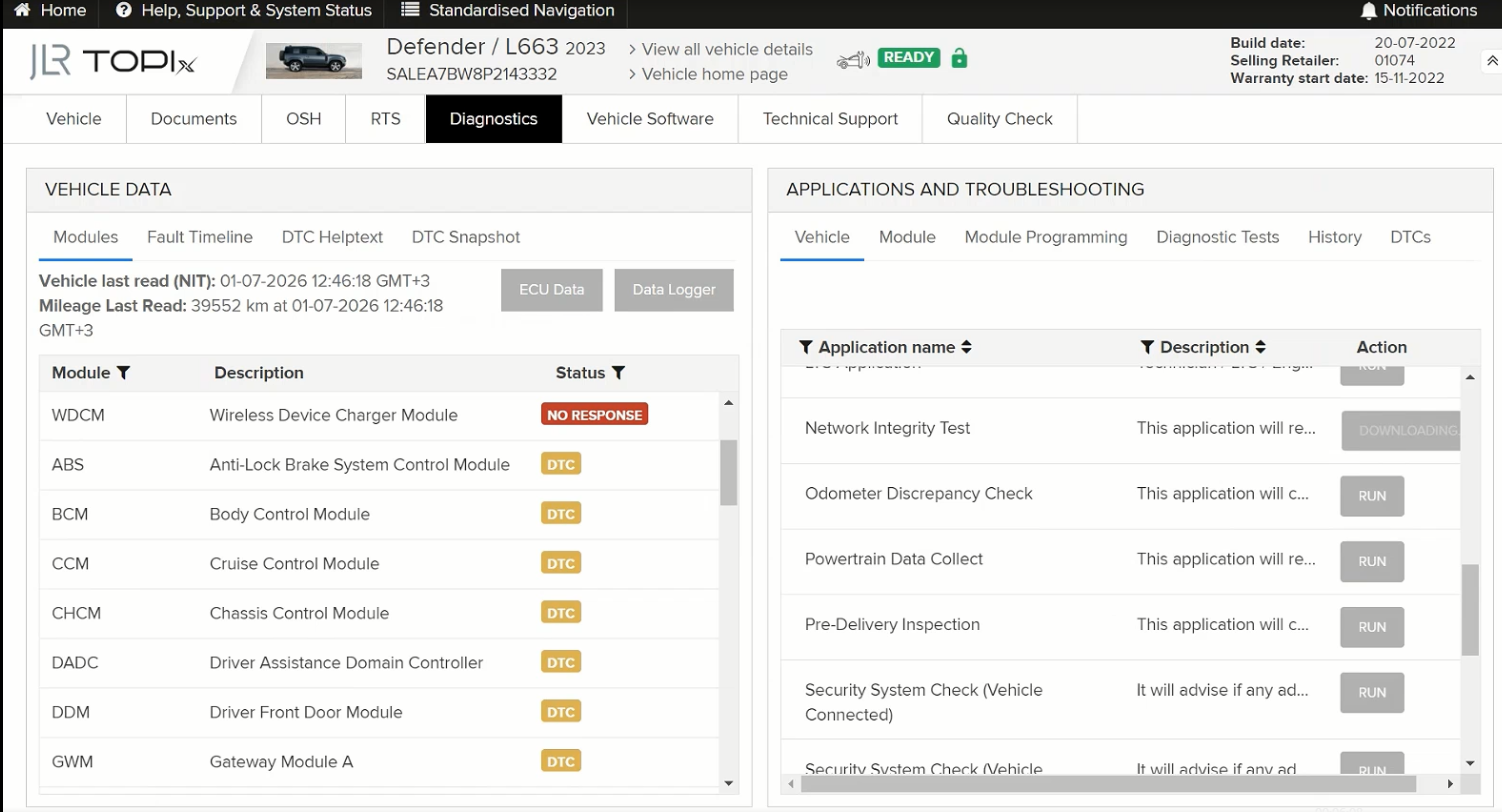Run the Odometer Discrepancy Check
Screen dimensions: 1502x812
tap(1372, 496)
